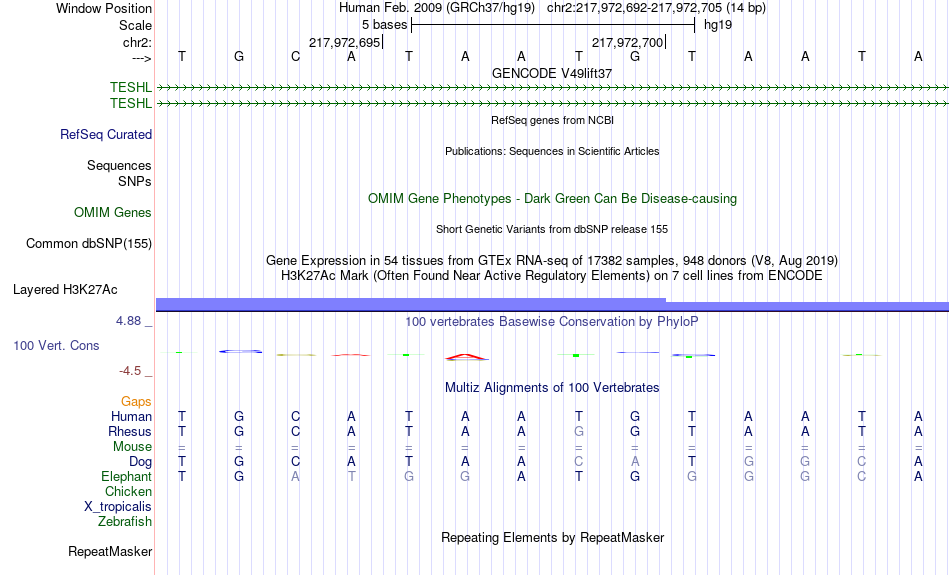The width and height of the screenshot is (950, 575).
Task: Click the chr2: position ruler label
Action: click(137, 42)
